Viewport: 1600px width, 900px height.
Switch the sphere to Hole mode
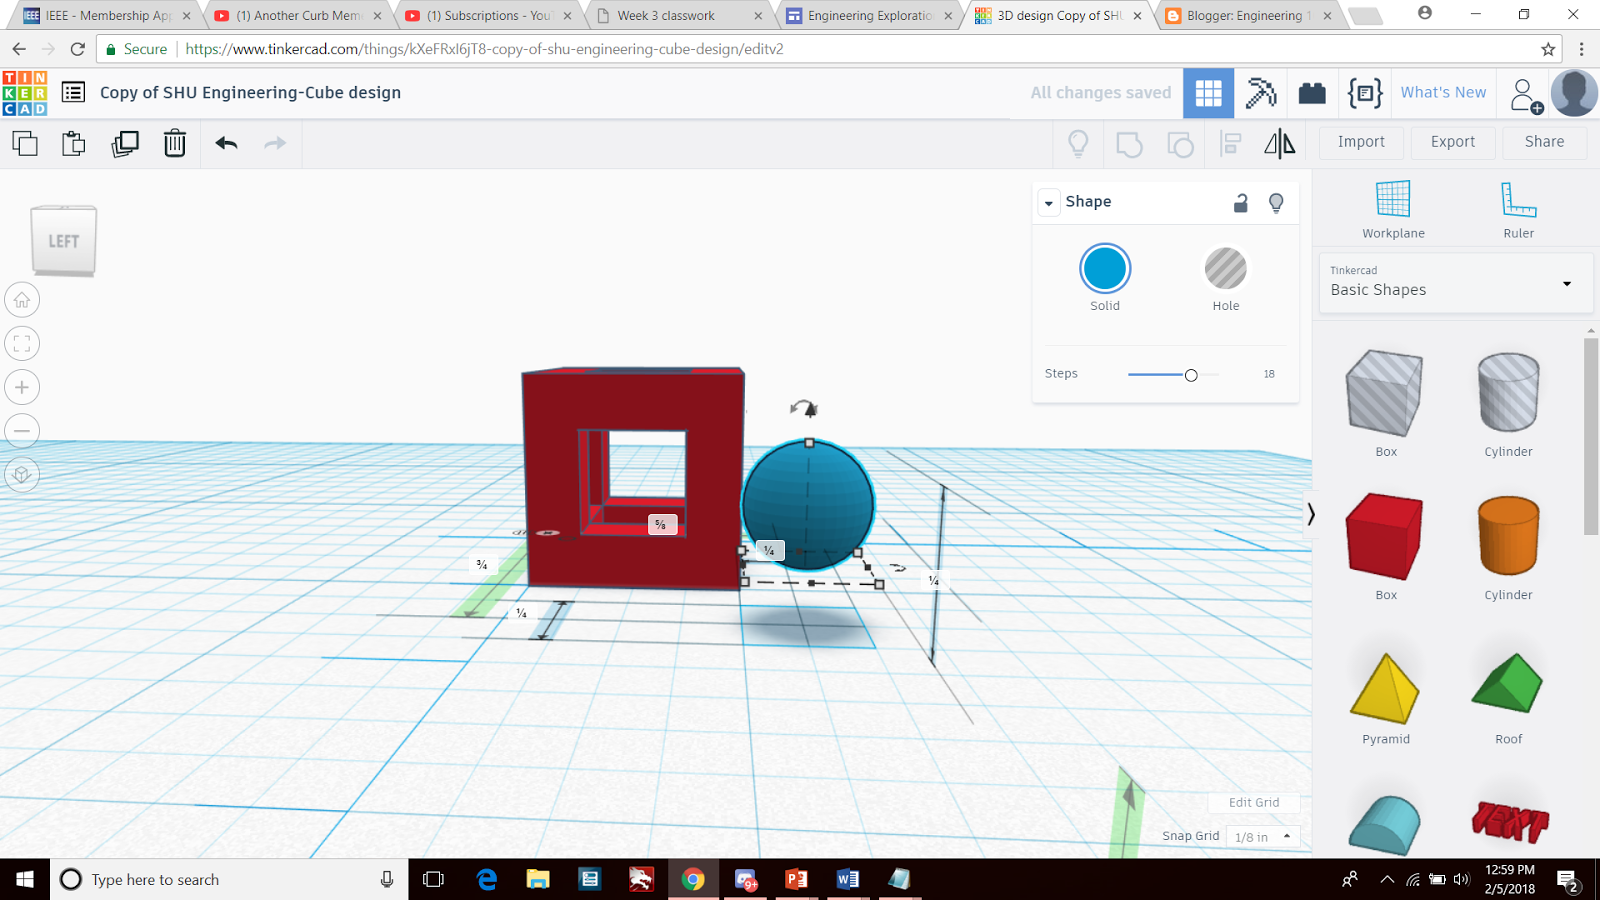[1225, 268]
